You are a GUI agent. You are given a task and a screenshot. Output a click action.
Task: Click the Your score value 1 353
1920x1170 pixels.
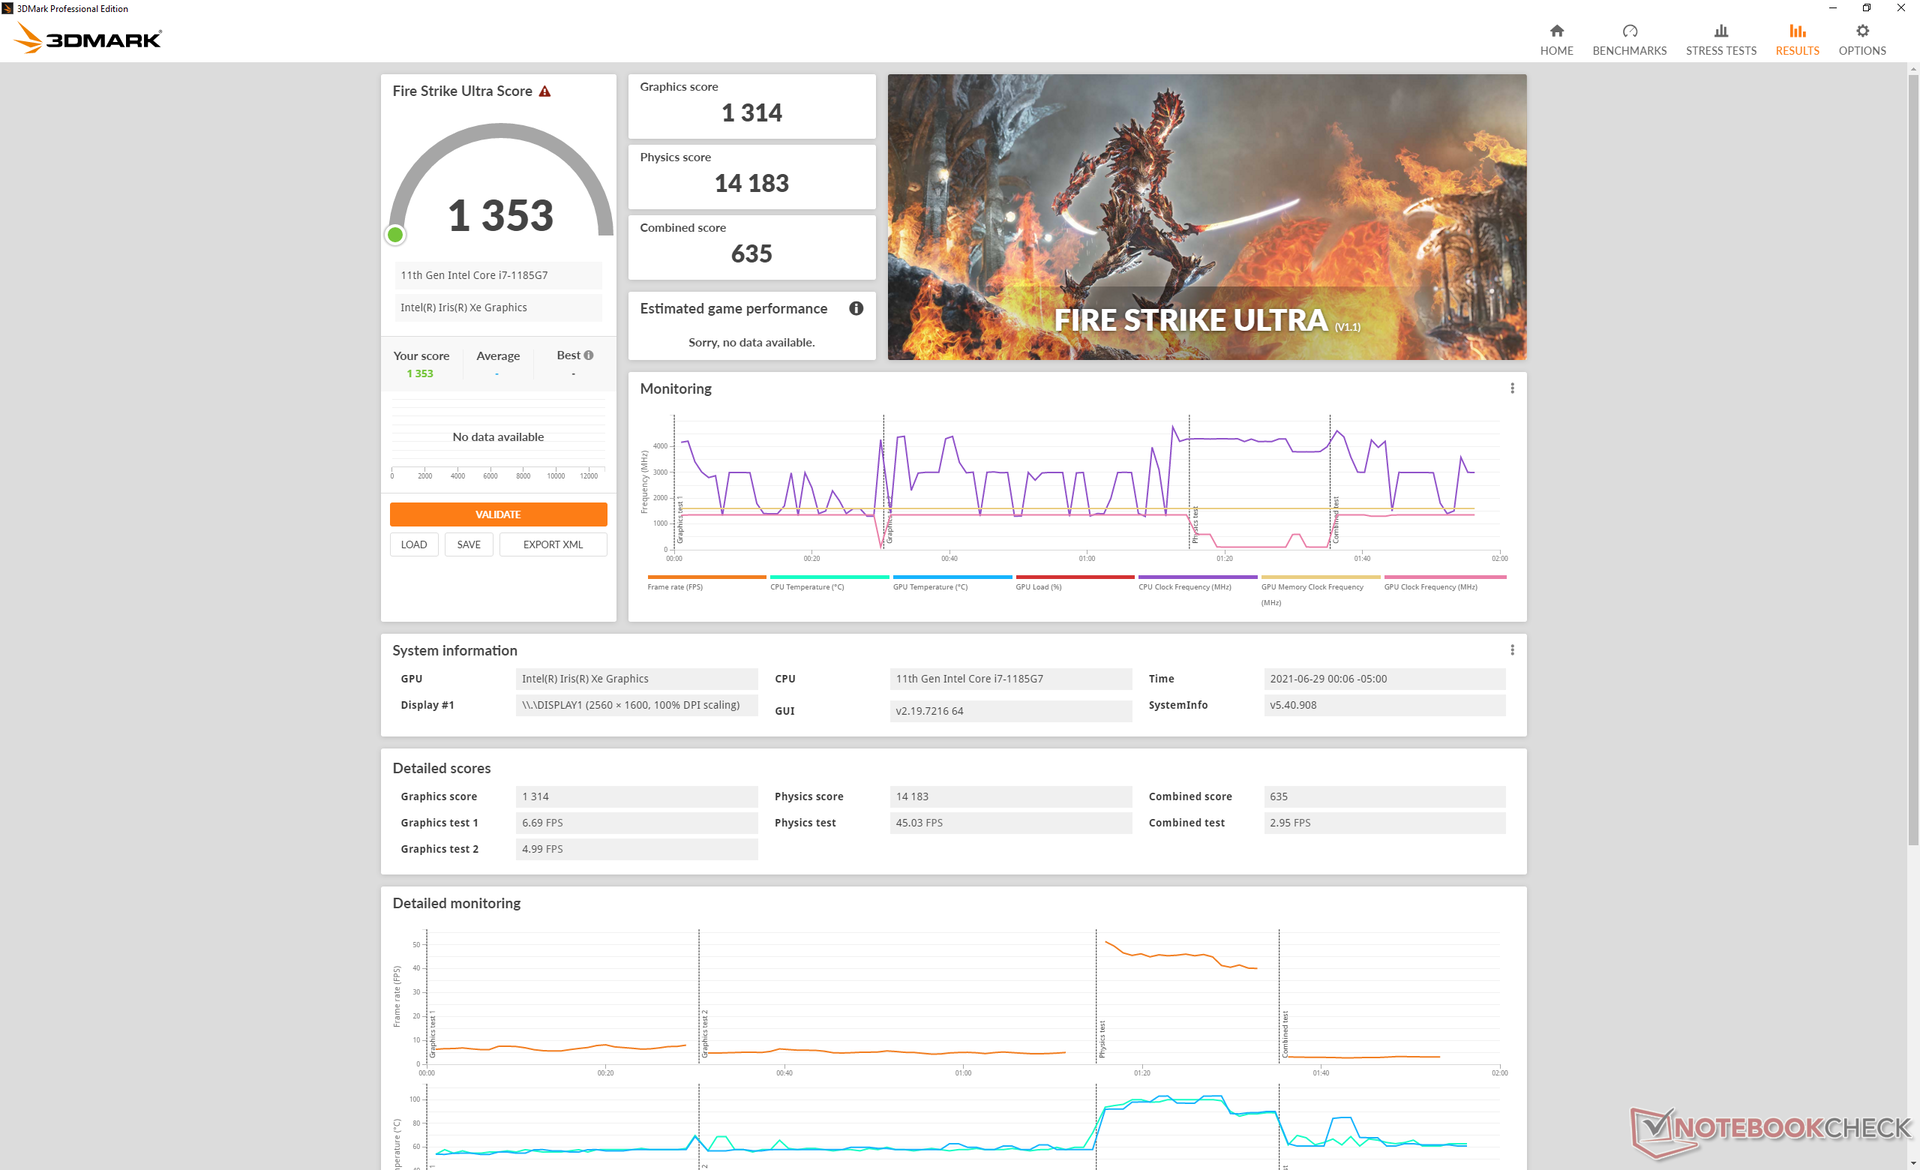click(x=420, y=374)
